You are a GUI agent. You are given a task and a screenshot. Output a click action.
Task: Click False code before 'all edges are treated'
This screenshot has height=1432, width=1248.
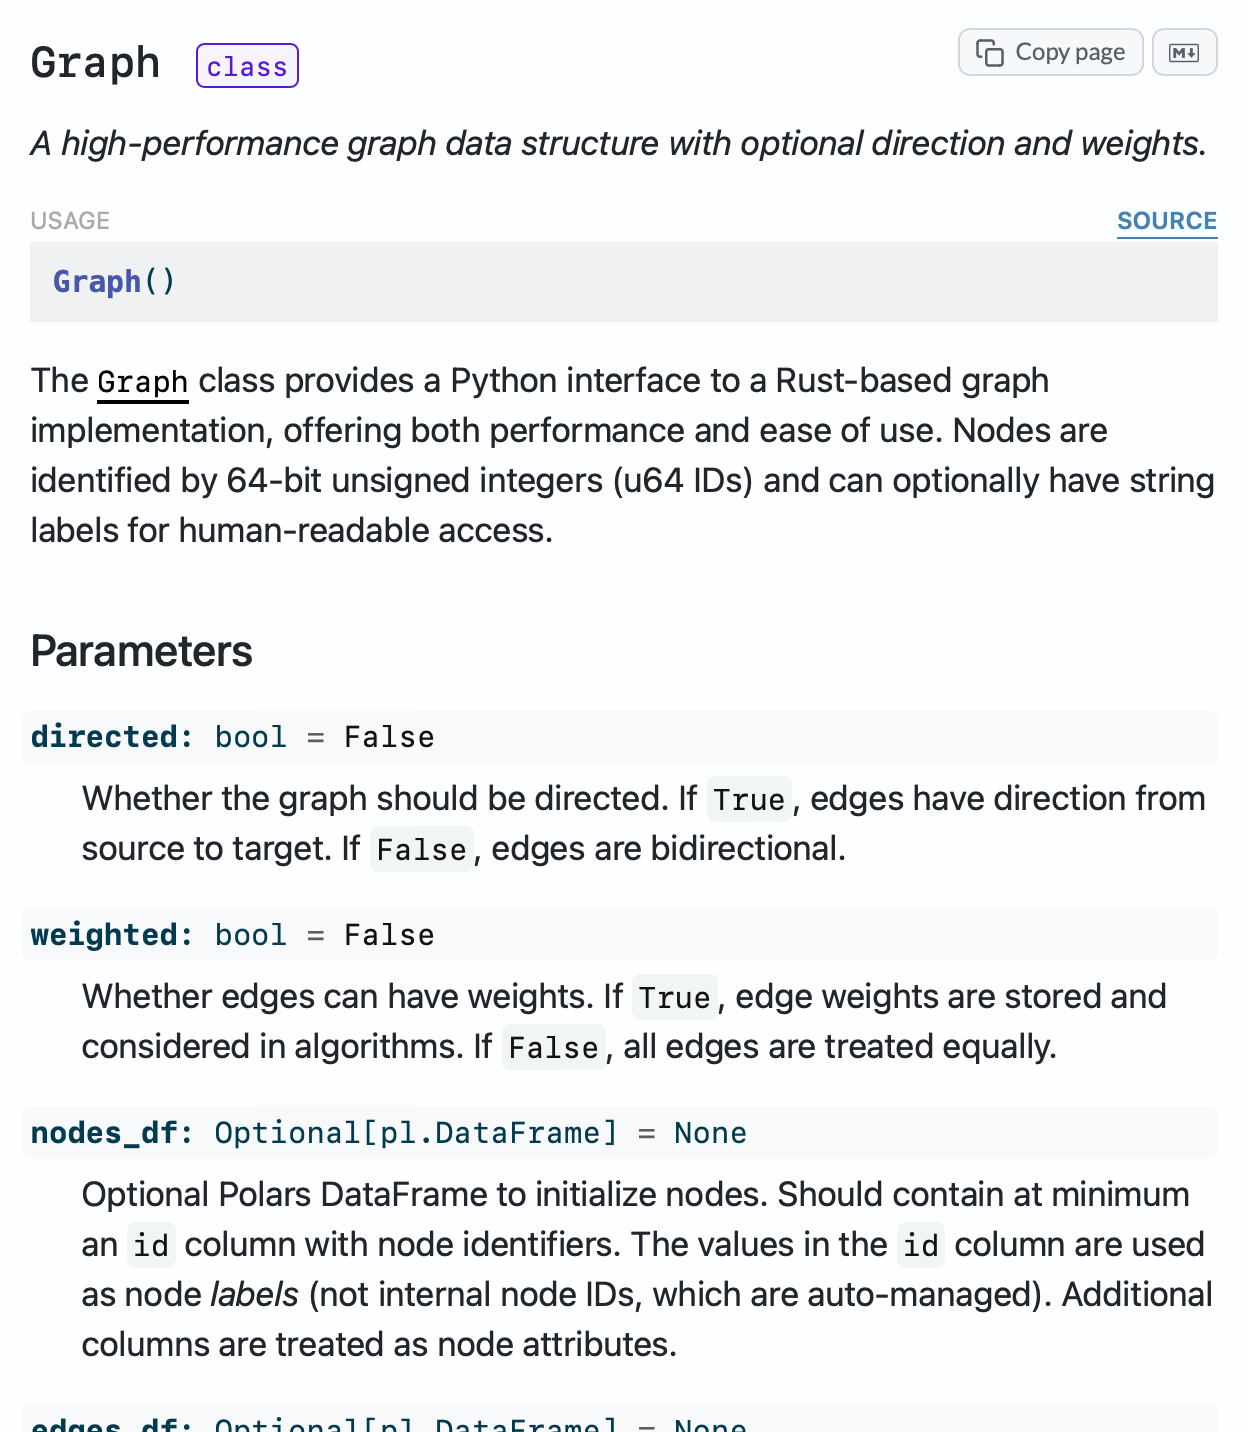553,1048
